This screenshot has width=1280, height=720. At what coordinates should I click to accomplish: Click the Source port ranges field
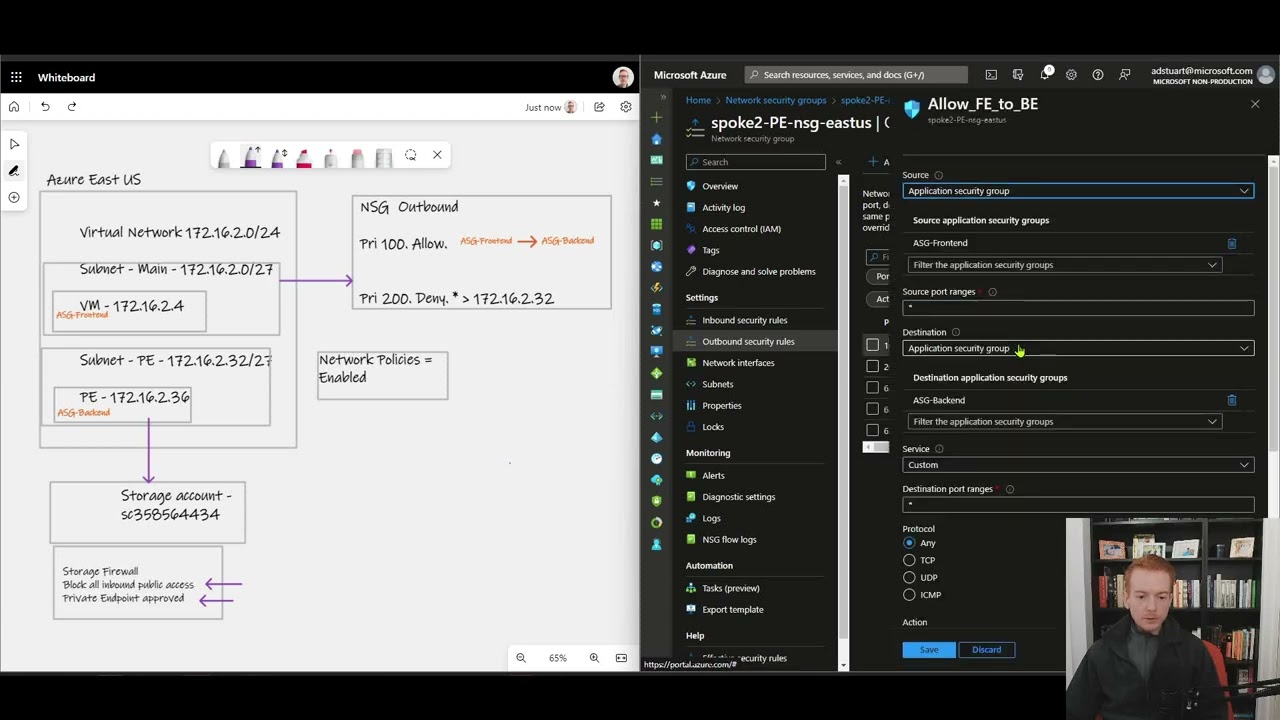tap(1078, 308)
